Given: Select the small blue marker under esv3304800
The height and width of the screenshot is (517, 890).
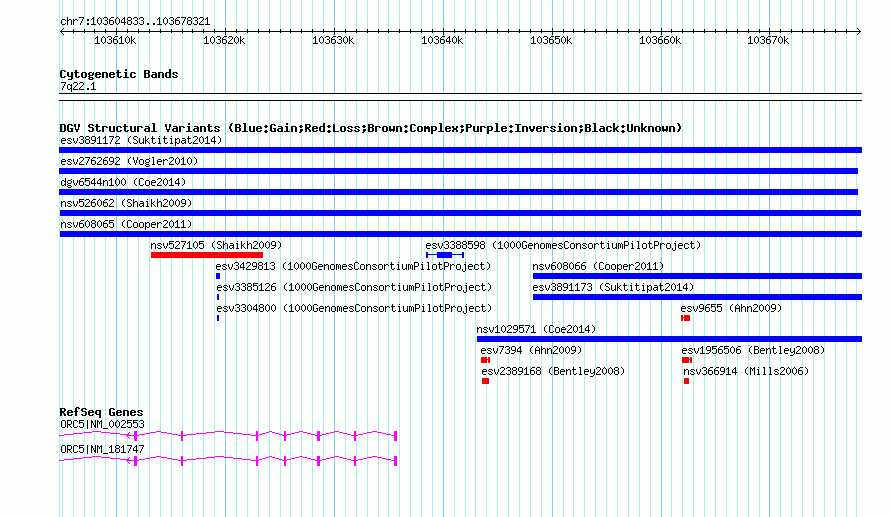Looking at the screenshot, I should [218, 318].
